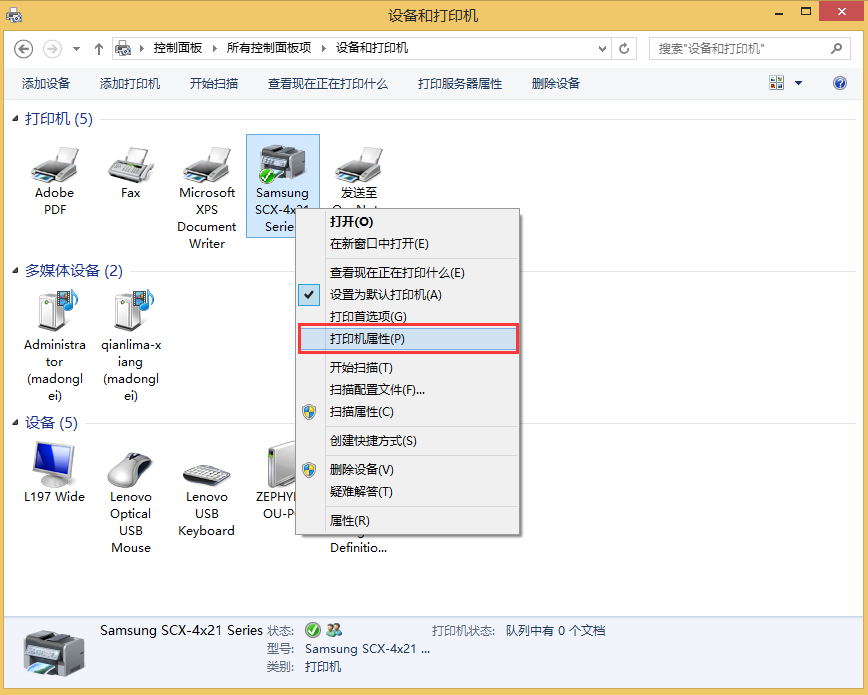Toggle 设置为默认打印机(A) checked menu entry

click(407, 295)
